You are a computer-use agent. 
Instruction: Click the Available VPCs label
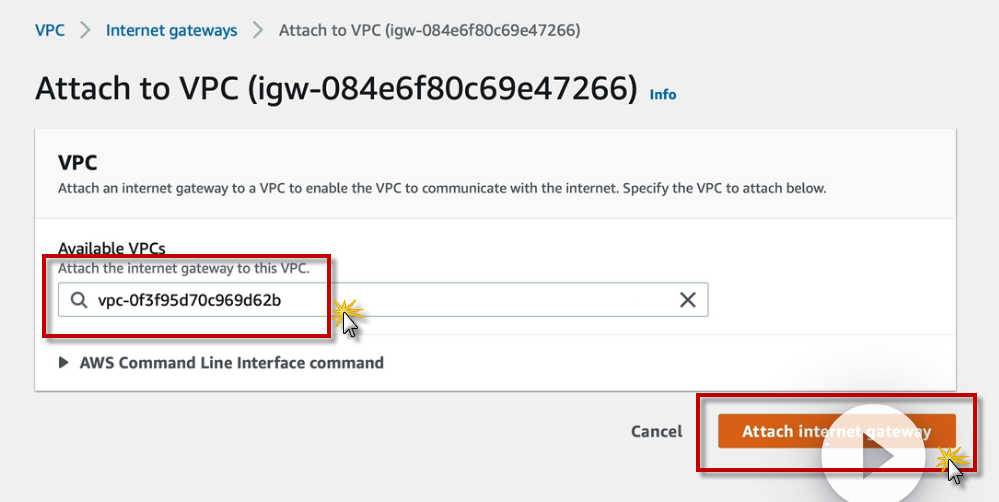point(112,248)
